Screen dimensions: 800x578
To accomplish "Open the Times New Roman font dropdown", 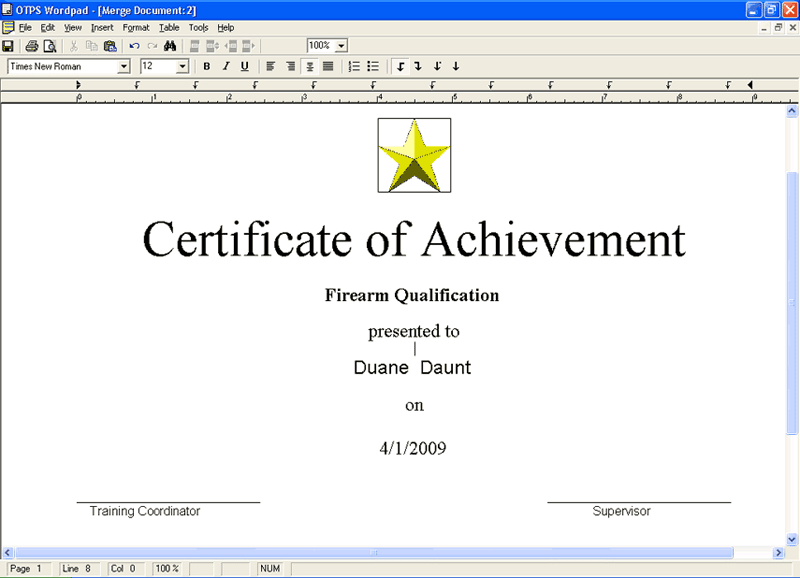I will coord(124,66).
